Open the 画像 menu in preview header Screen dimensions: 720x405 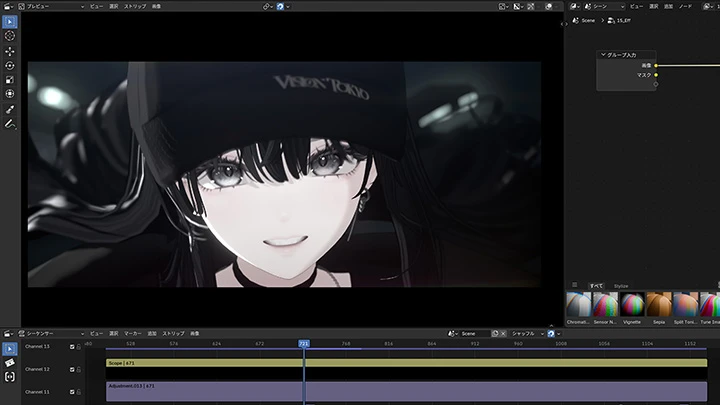point(156,6)
